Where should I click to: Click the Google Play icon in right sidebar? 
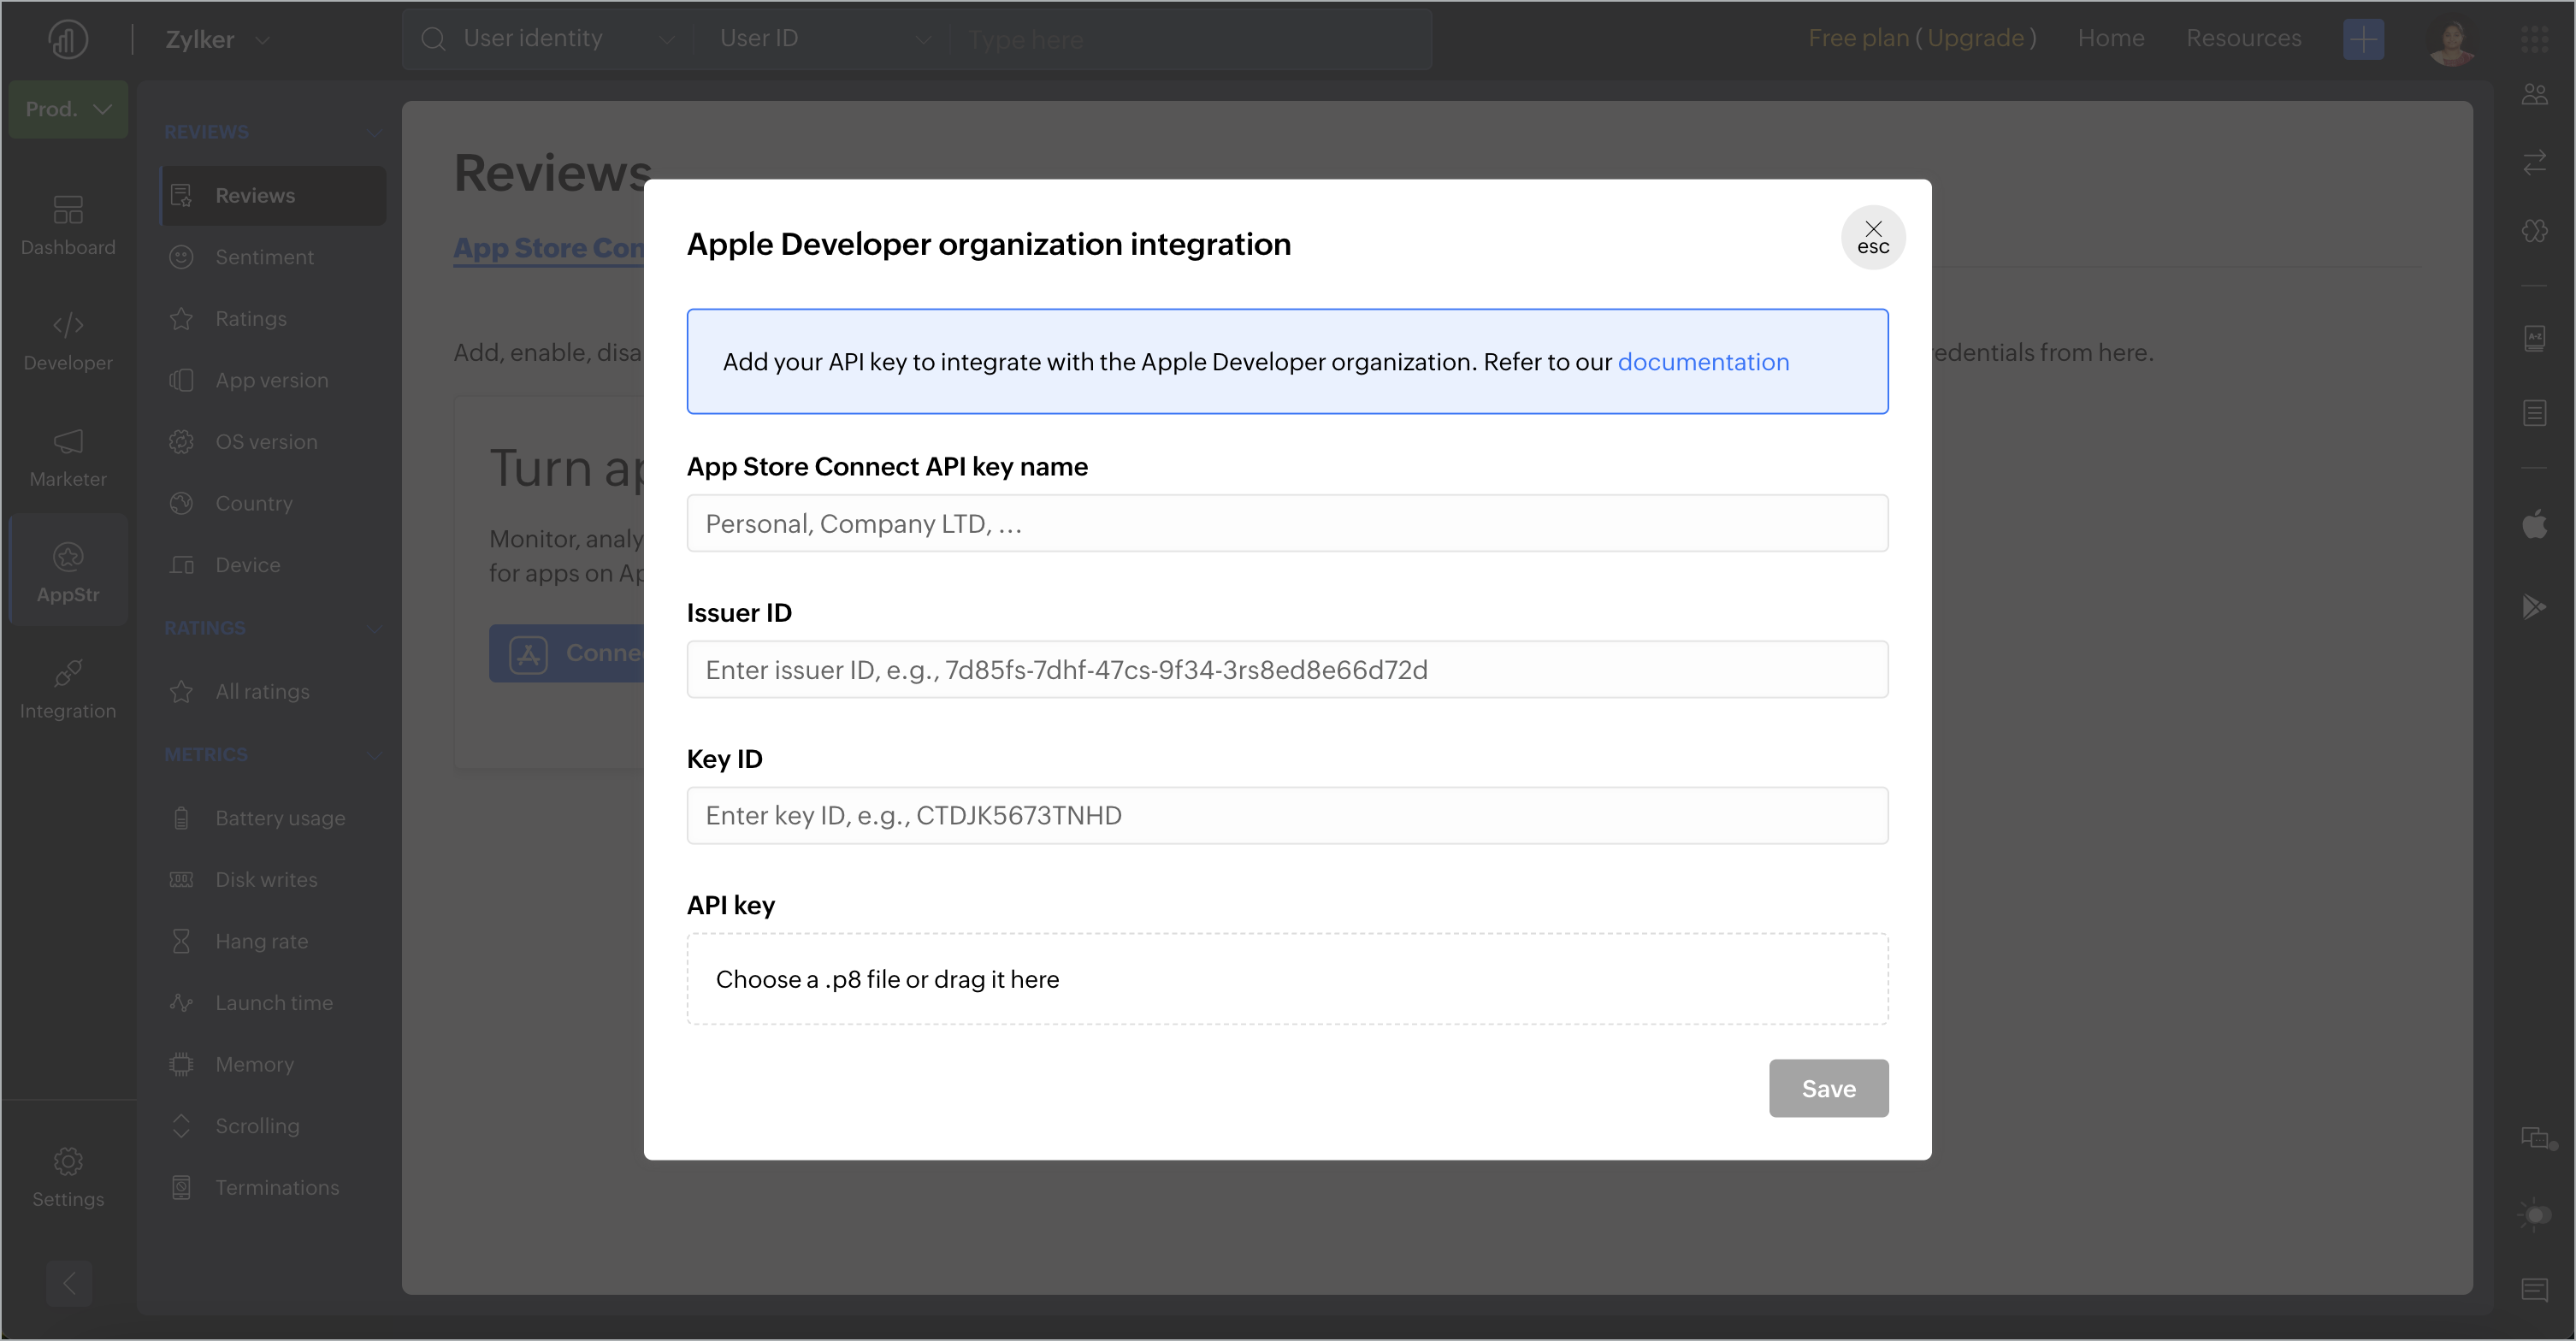[x=2534, y=606]
